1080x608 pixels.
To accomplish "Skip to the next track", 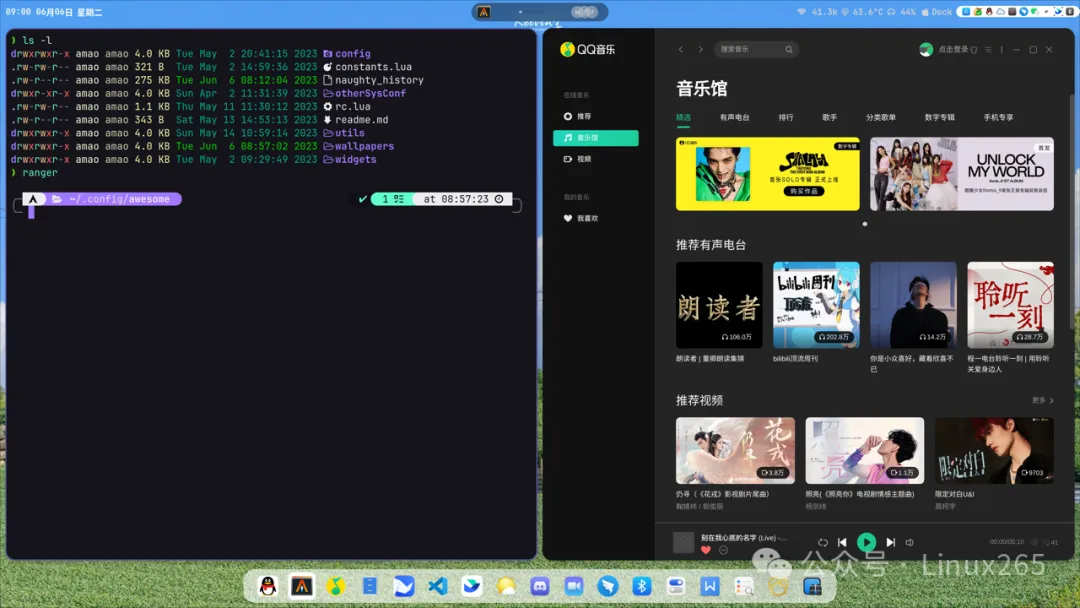I will [x=891, y=543].
